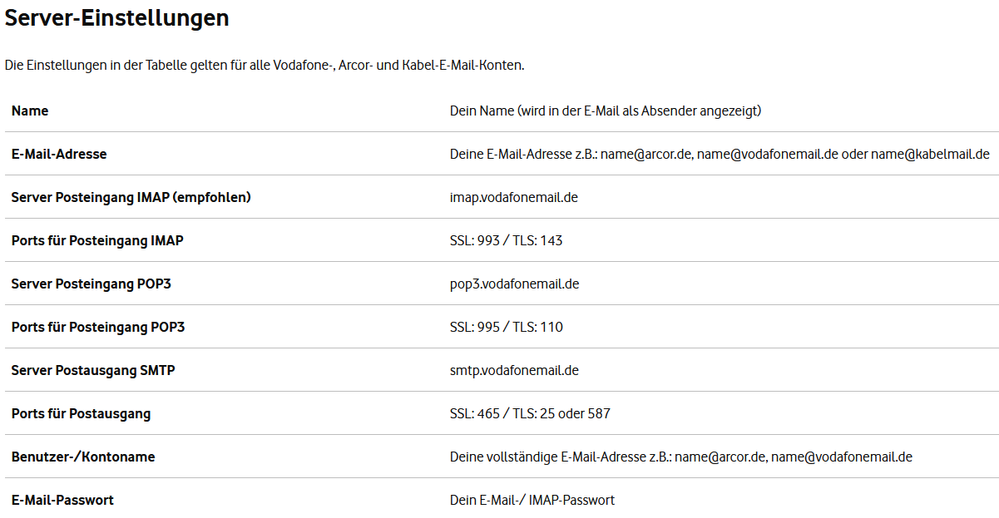Select the Server Posteingang IMAP (empfohlen) label
999x518 pixels.
131,197
